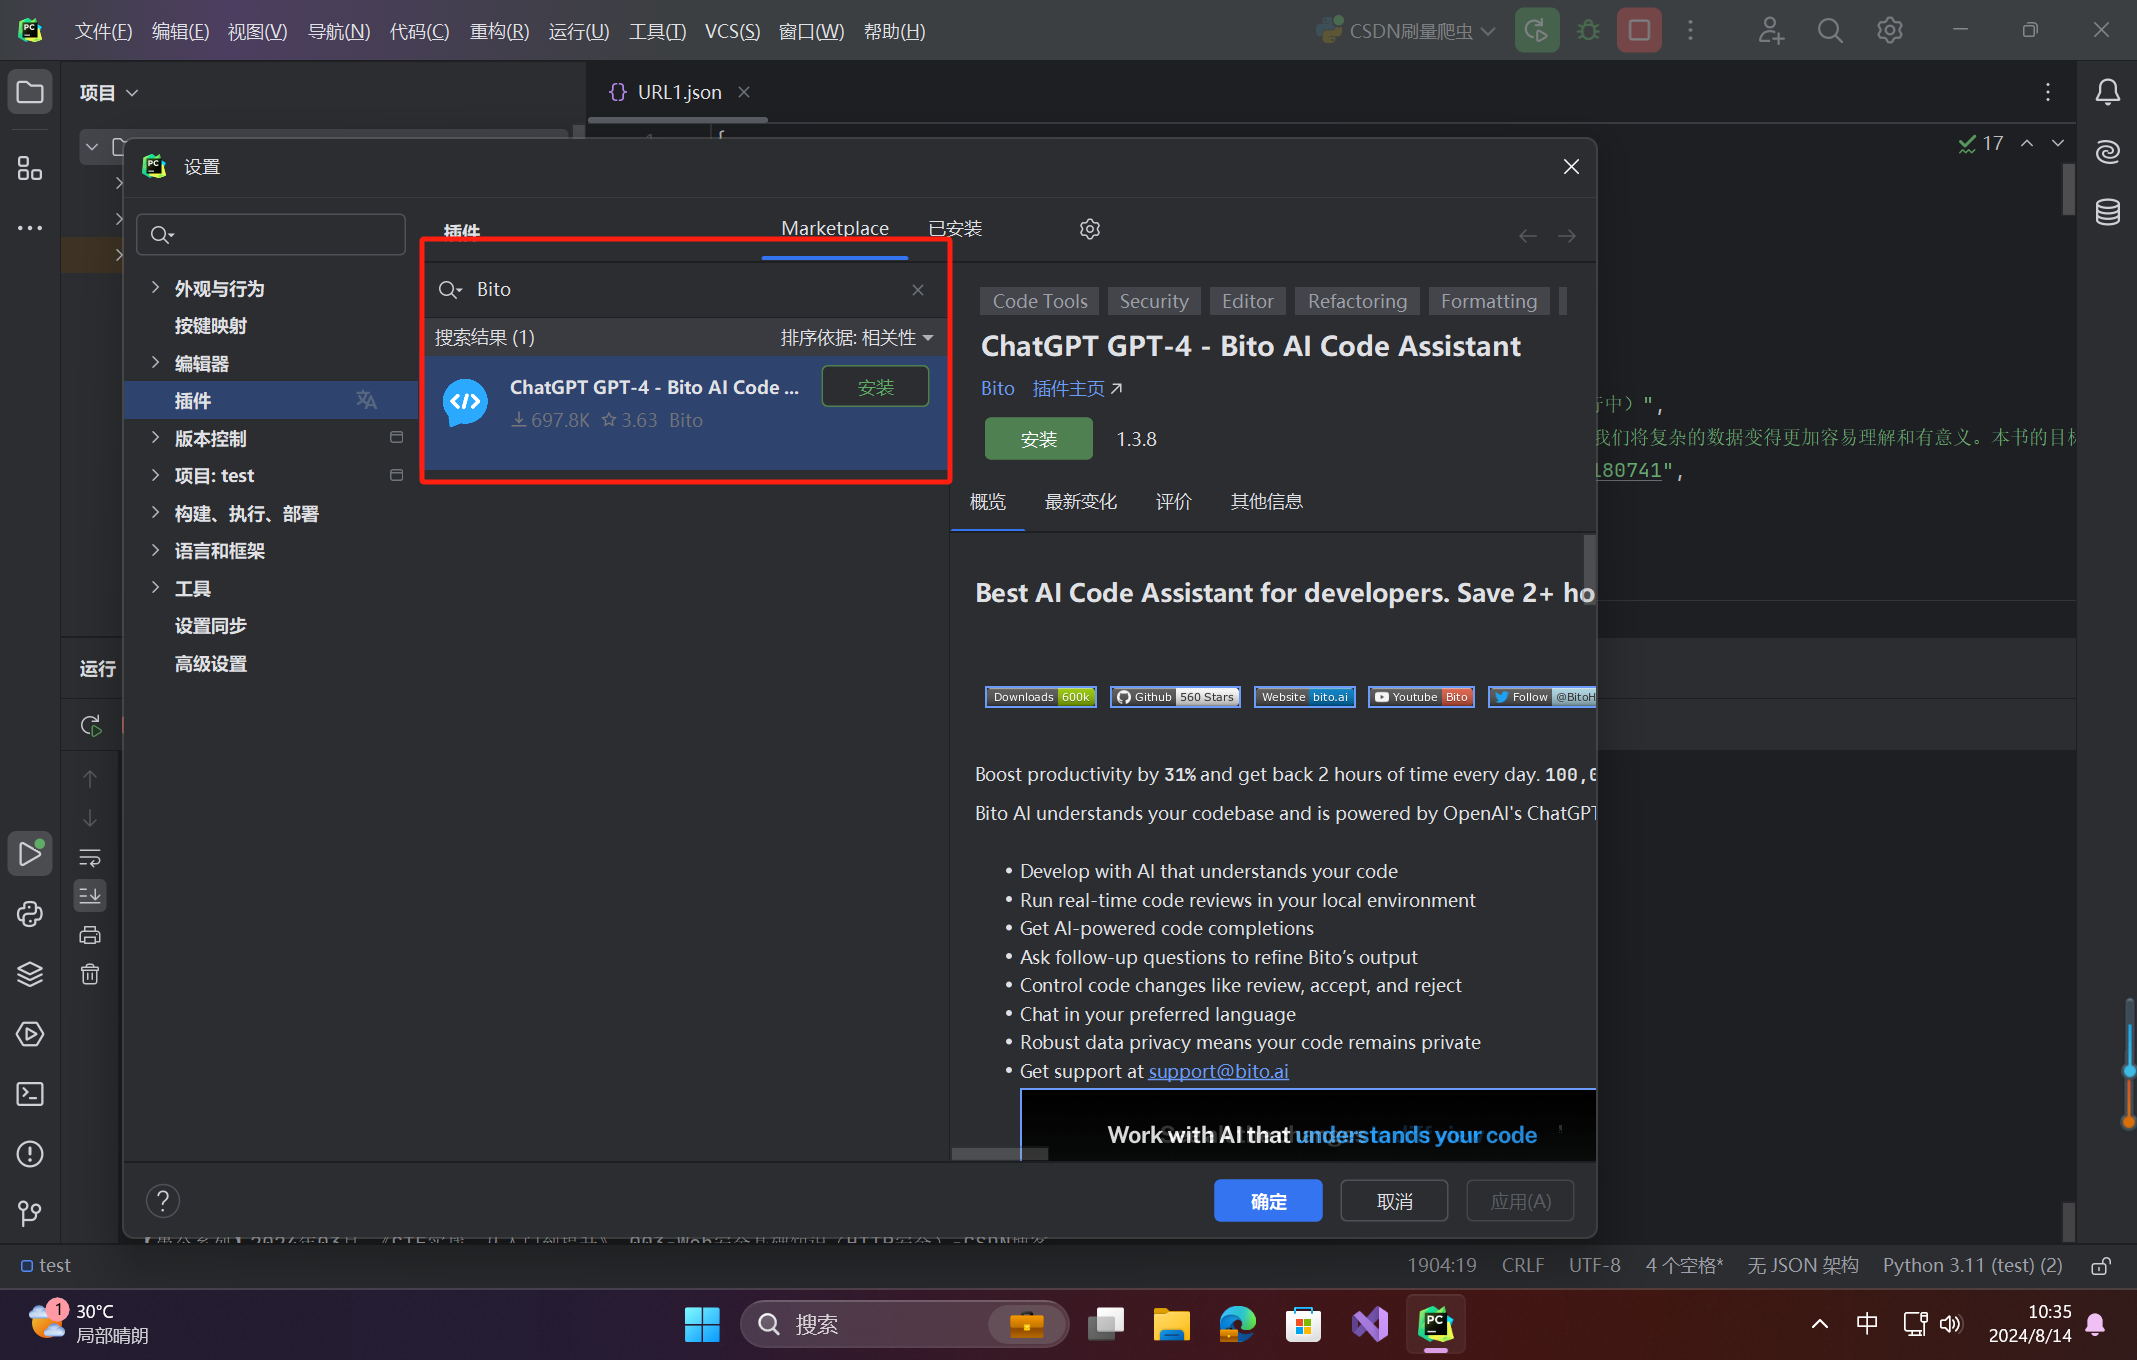Open the Problems tool window icon

[x=30, y=1154]
